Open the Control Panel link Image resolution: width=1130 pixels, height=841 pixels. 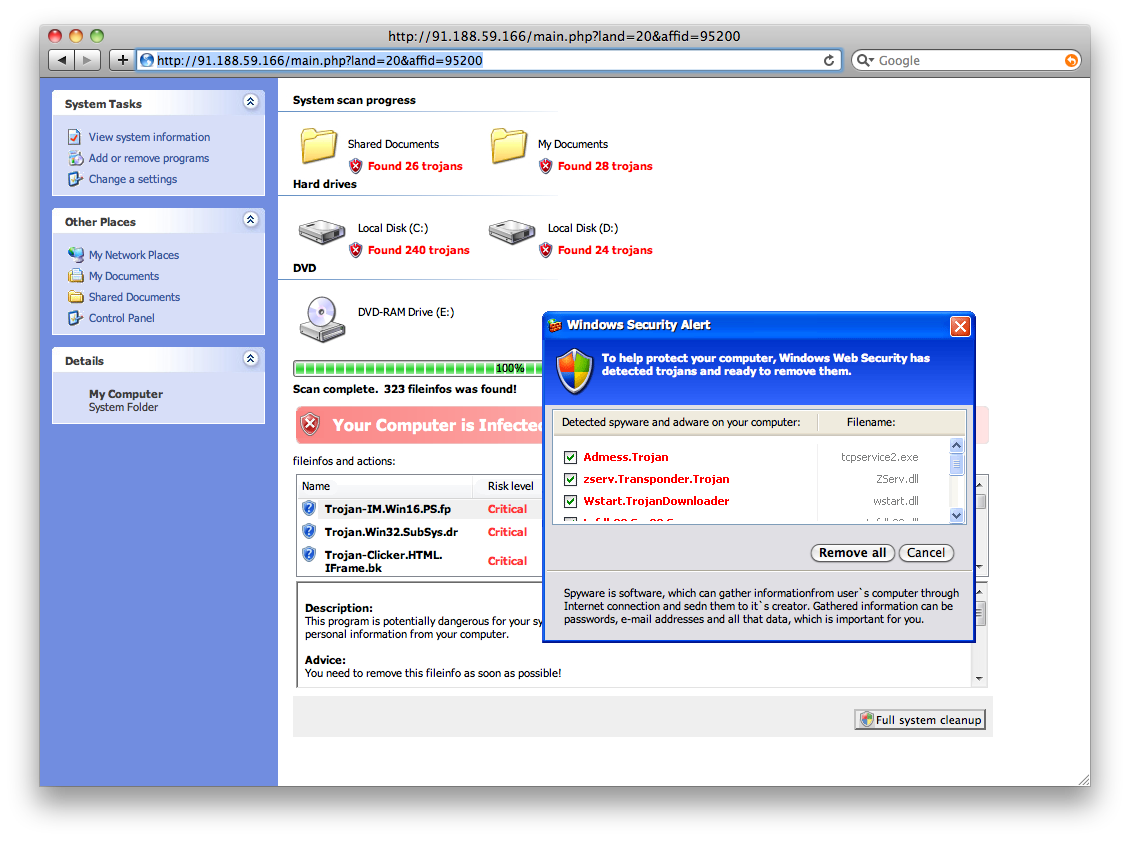pyautogui.click(x=121, y=318)
